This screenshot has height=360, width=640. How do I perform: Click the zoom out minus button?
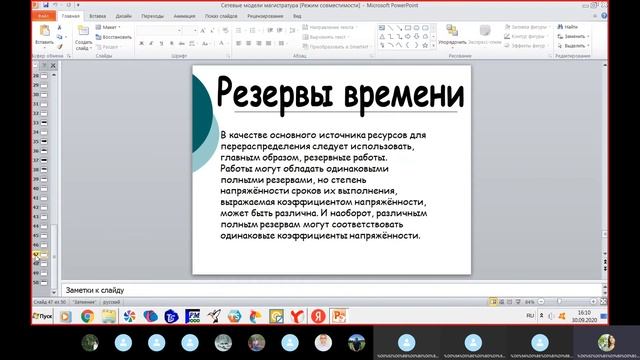point(541,302)
